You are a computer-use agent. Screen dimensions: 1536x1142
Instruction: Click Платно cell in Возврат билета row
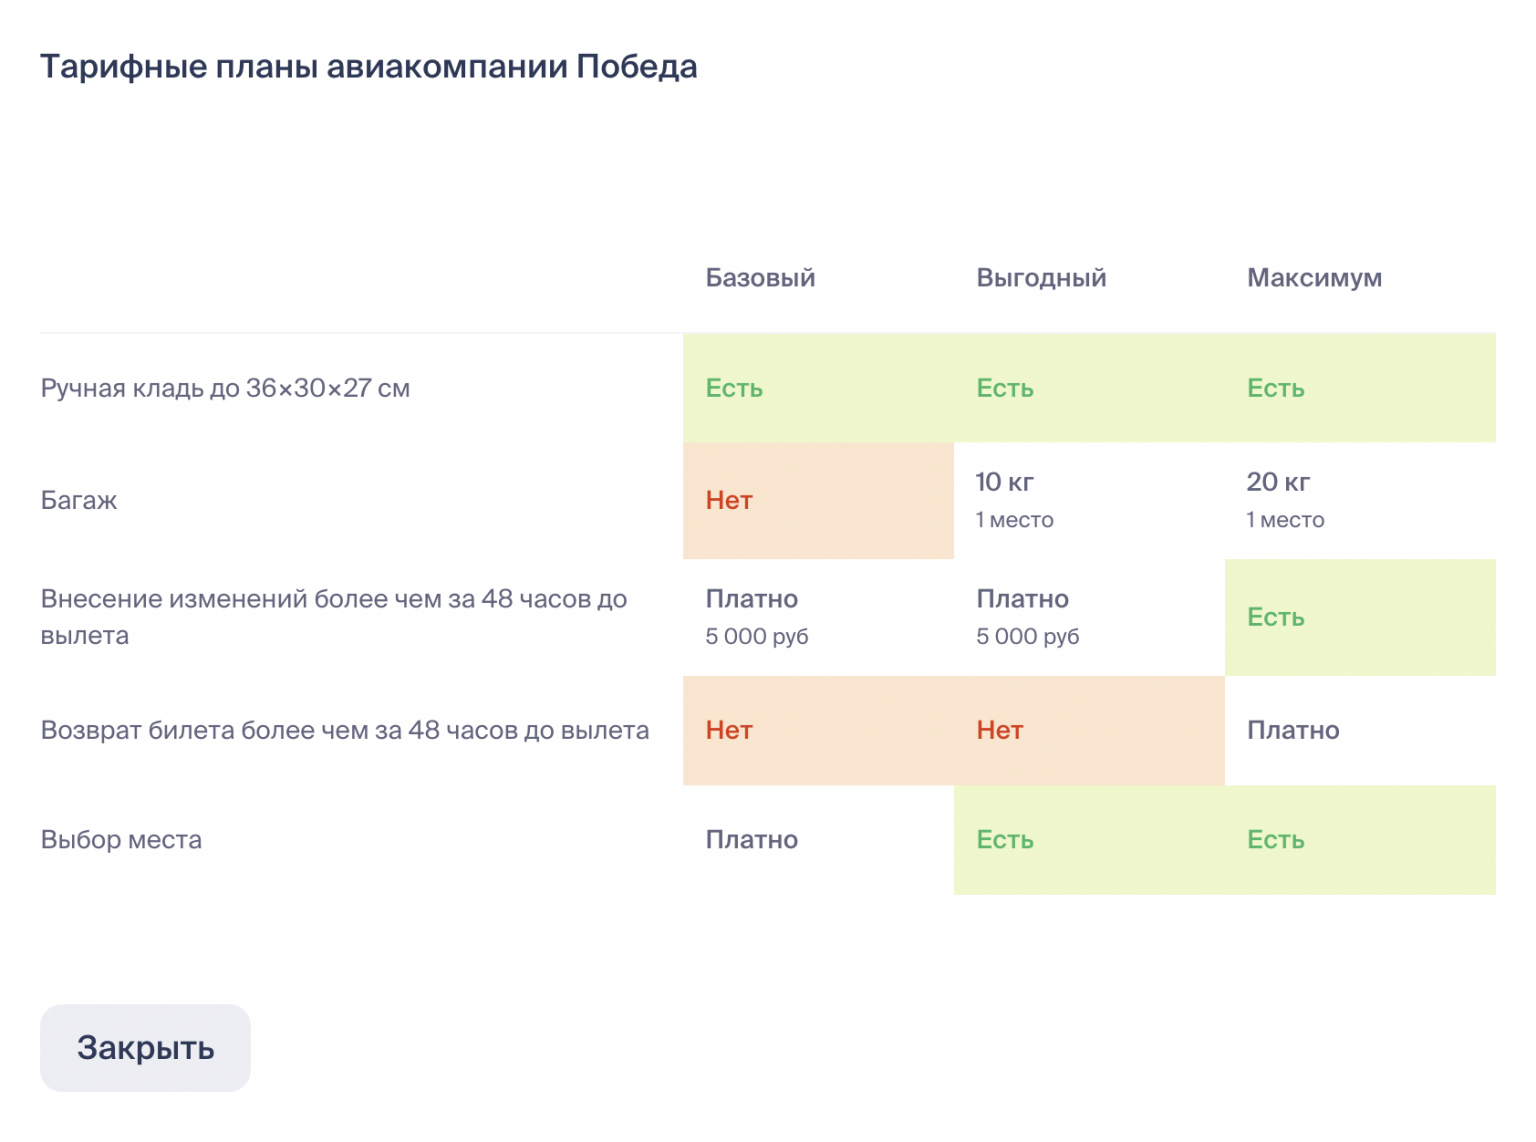1293,730
